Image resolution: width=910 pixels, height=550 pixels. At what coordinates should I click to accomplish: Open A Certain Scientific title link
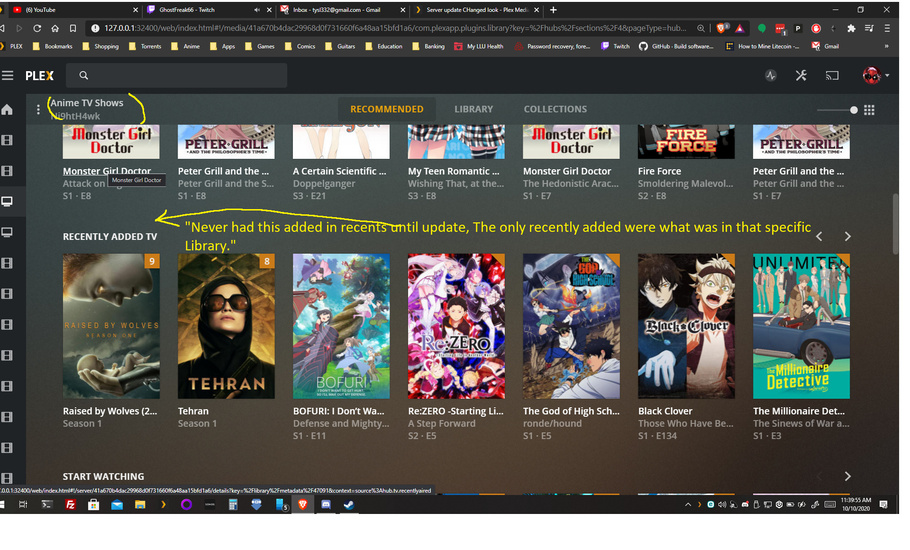(x=340, y=171)
